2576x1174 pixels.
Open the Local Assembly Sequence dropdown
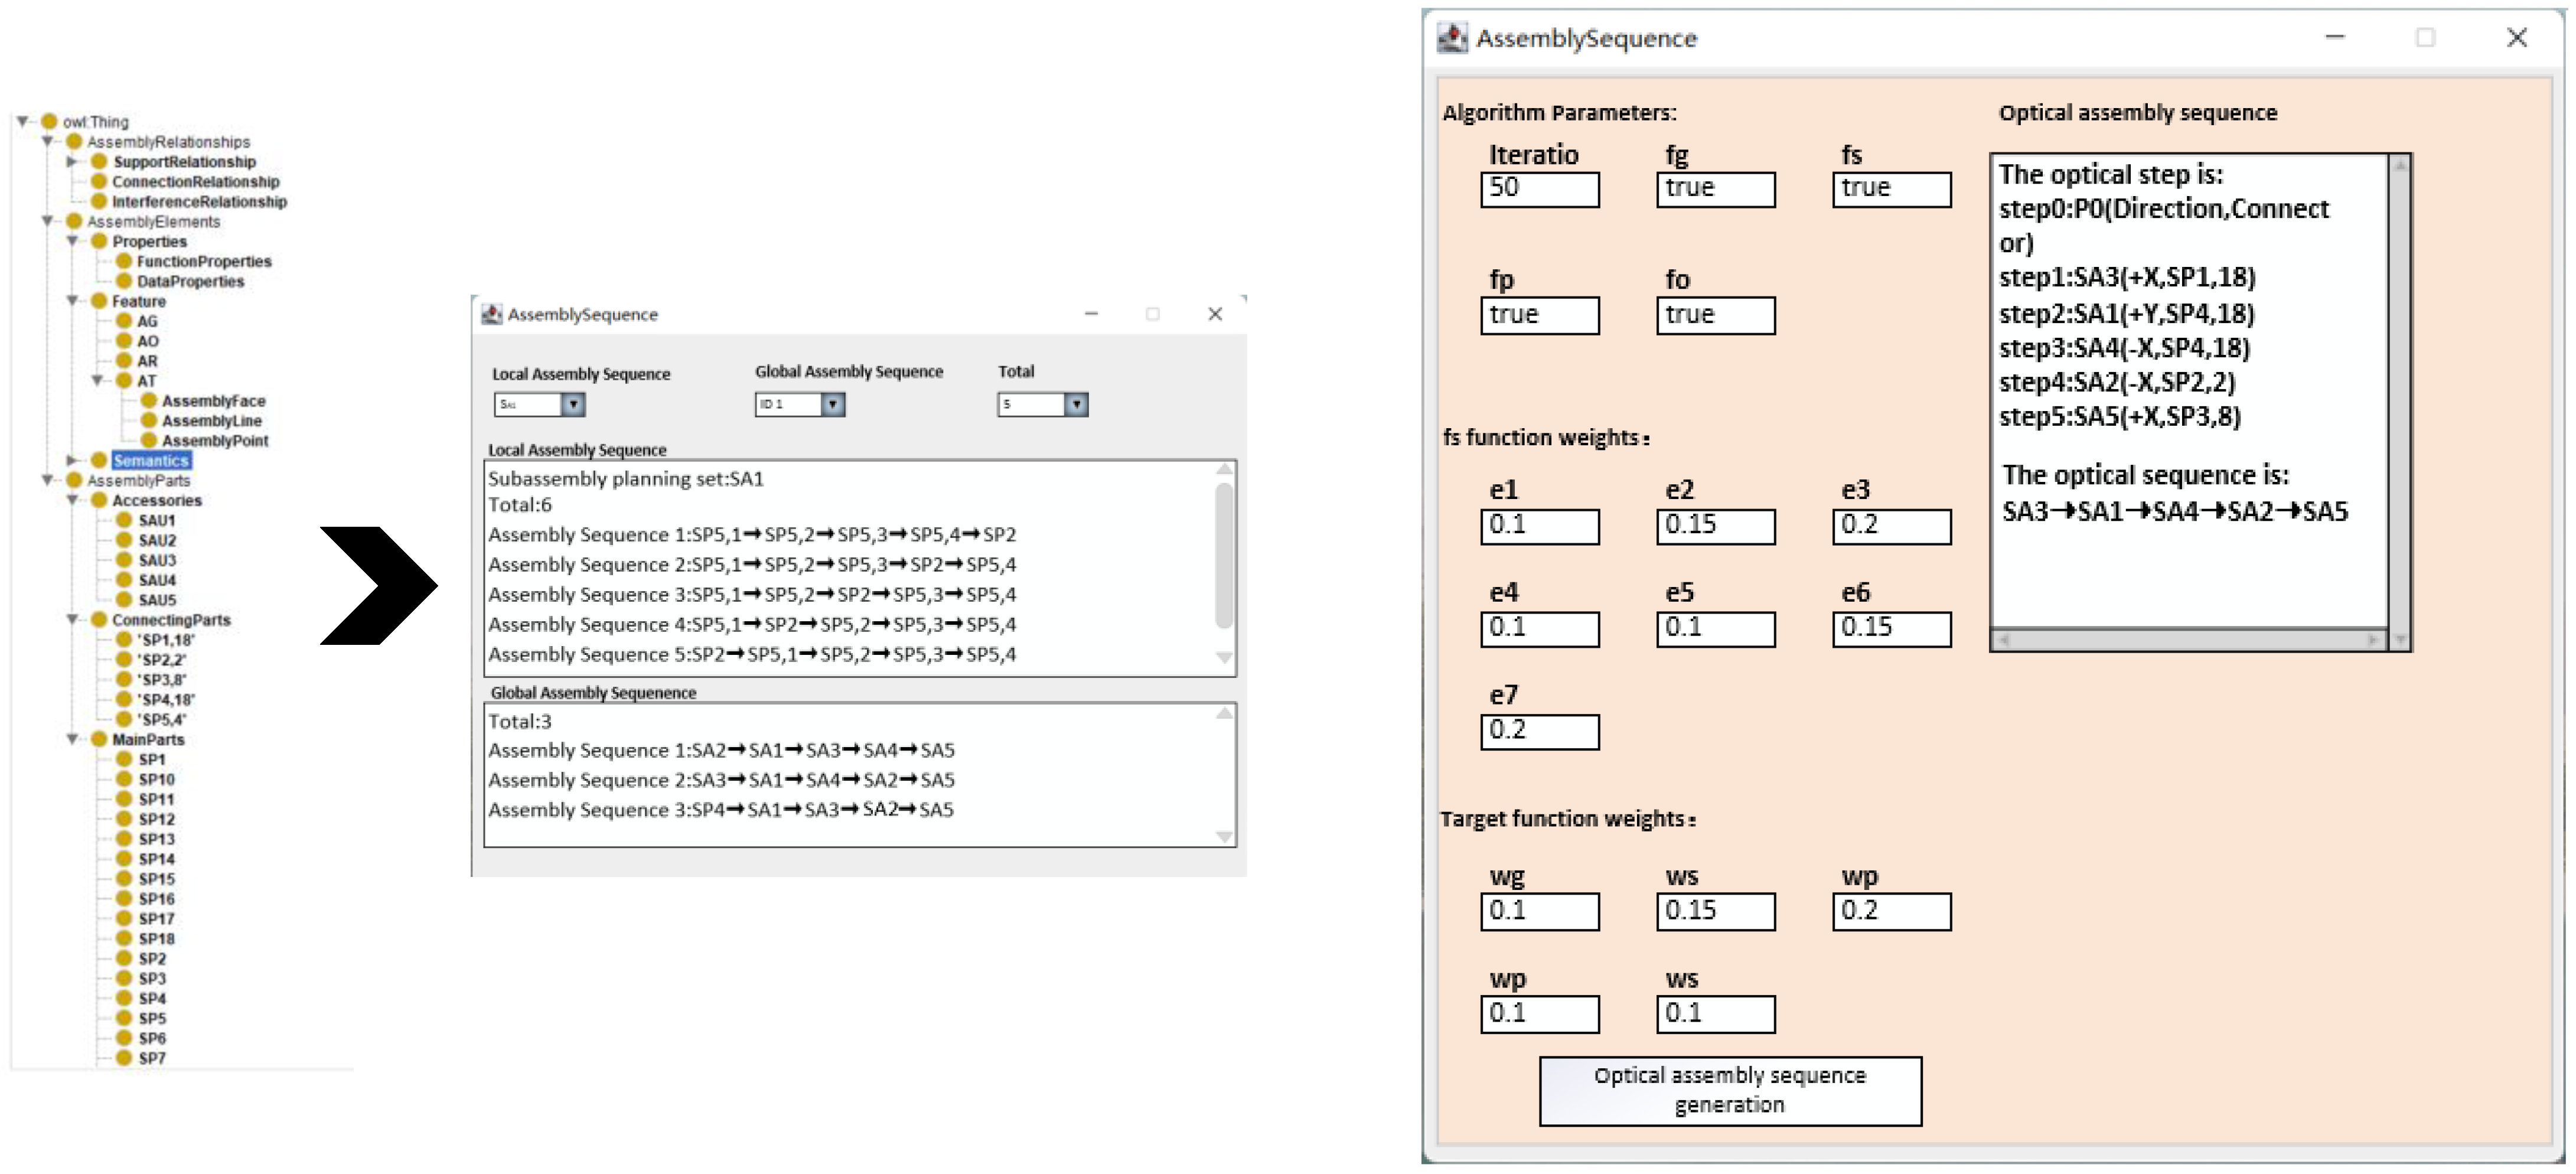(x=573, y=404)
